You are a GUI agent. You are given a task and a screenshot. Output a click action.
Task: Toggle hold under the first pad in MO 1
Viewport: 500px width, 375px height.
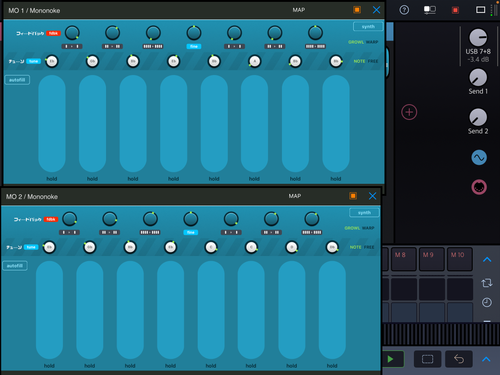[52, 179]
